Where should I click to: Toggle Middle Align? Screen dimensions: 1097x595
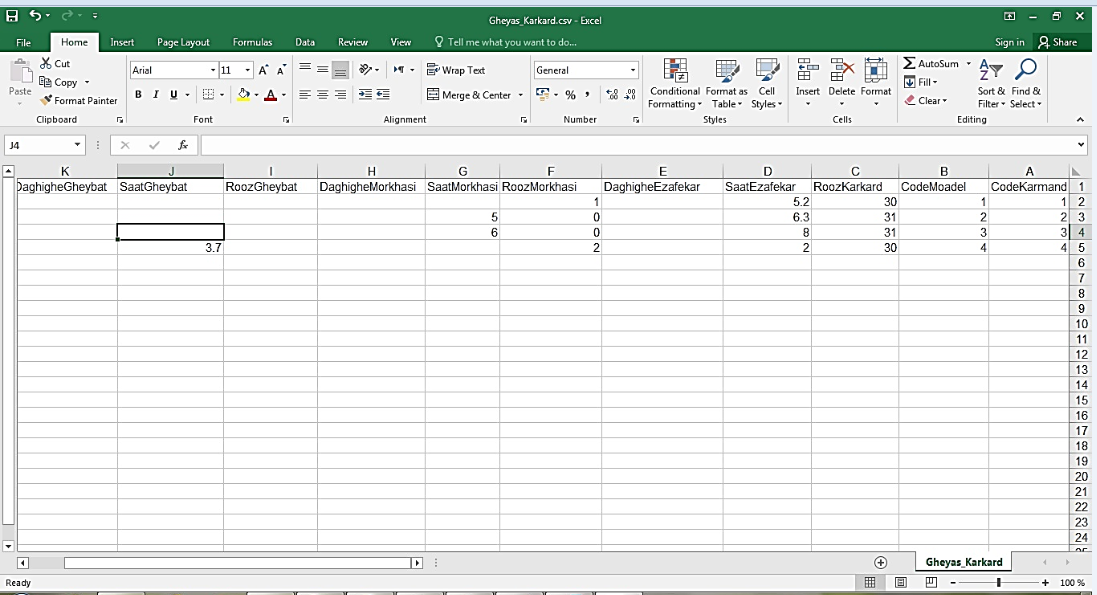(x=323, y=69)
